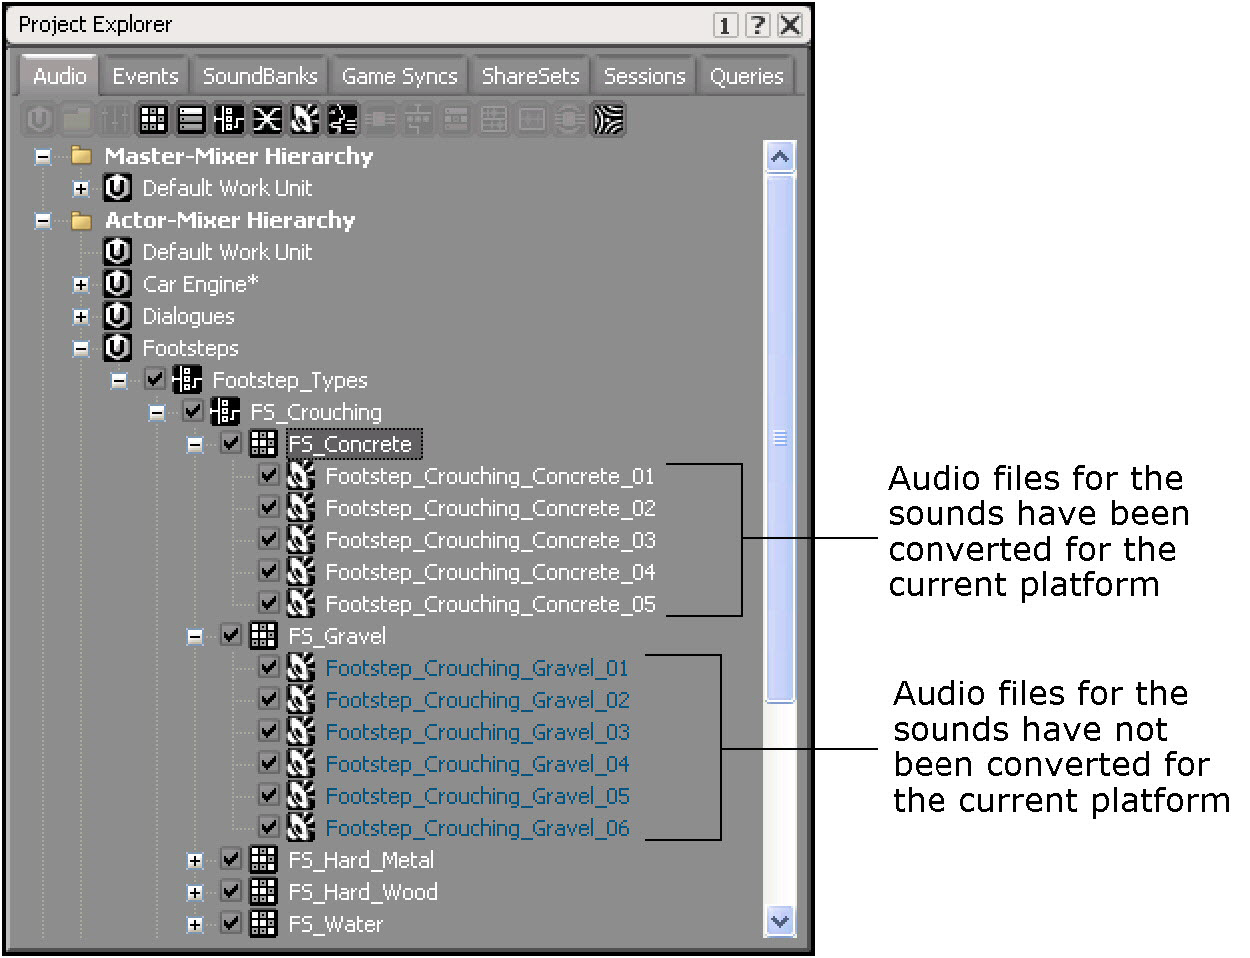Click the Sound SFX toolbar icon
1250x958 pixels.
coord(304,120)
